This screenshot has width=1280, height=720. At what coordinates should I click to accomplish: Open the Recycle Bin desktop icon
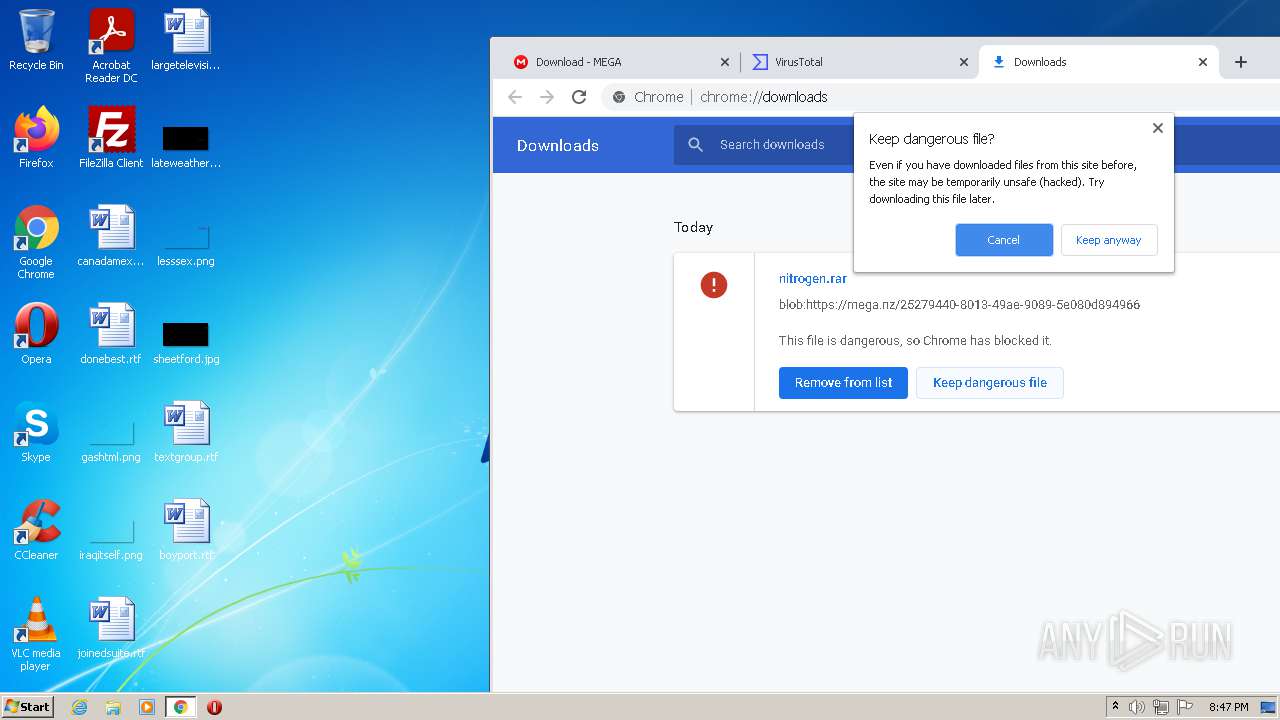point(36,40)
